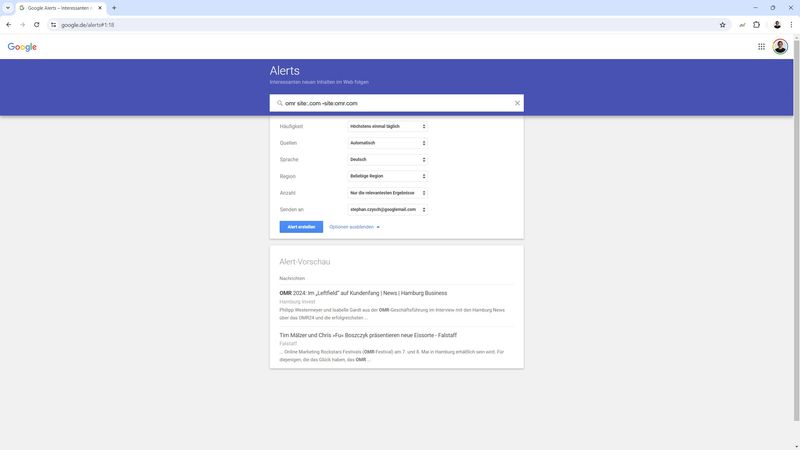Open the Google account avatar
The height and width of the screenshot is (450, 800).
780,46
